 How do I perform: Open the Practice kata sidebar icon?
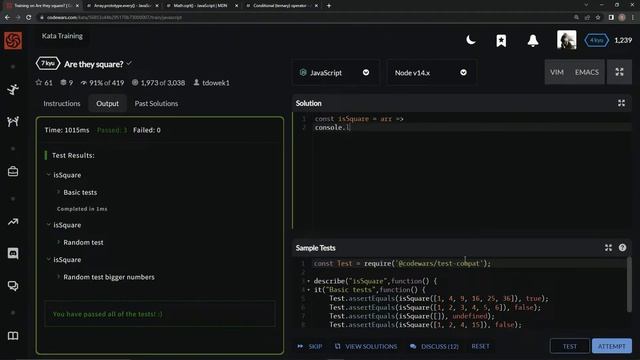pyautogui.click(x=13, y=89)
